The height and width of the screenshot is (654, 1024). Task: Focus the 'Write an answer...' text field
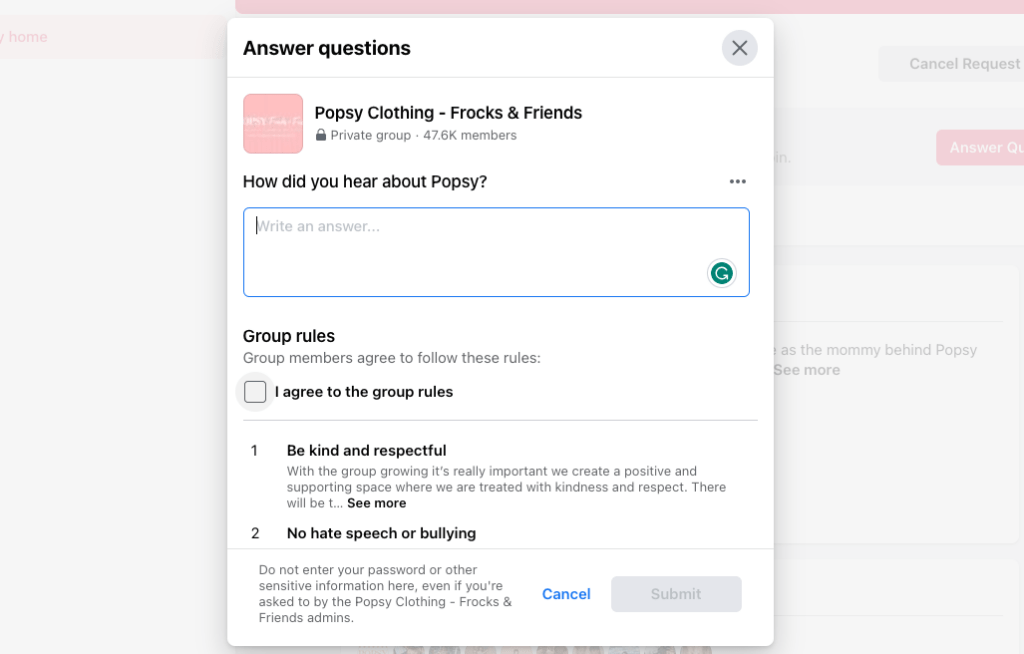(x=480, y=250)
